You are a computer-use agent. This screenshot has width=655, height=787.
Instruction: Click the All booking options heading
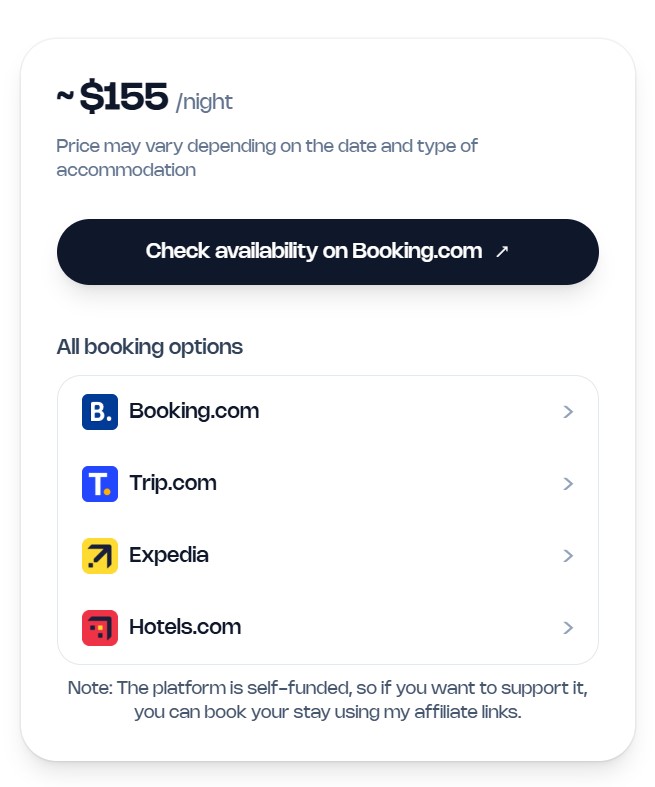[x=150, y=347]
